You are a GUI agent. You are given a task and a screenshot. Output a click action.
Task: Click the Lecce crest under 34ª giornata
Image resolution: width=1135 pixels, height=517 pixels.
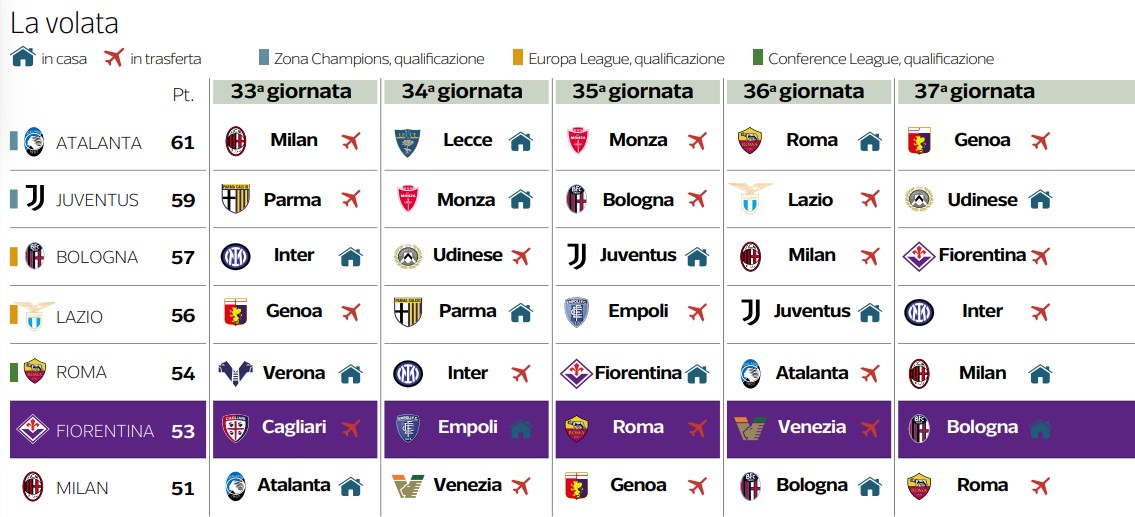[408, 143]
